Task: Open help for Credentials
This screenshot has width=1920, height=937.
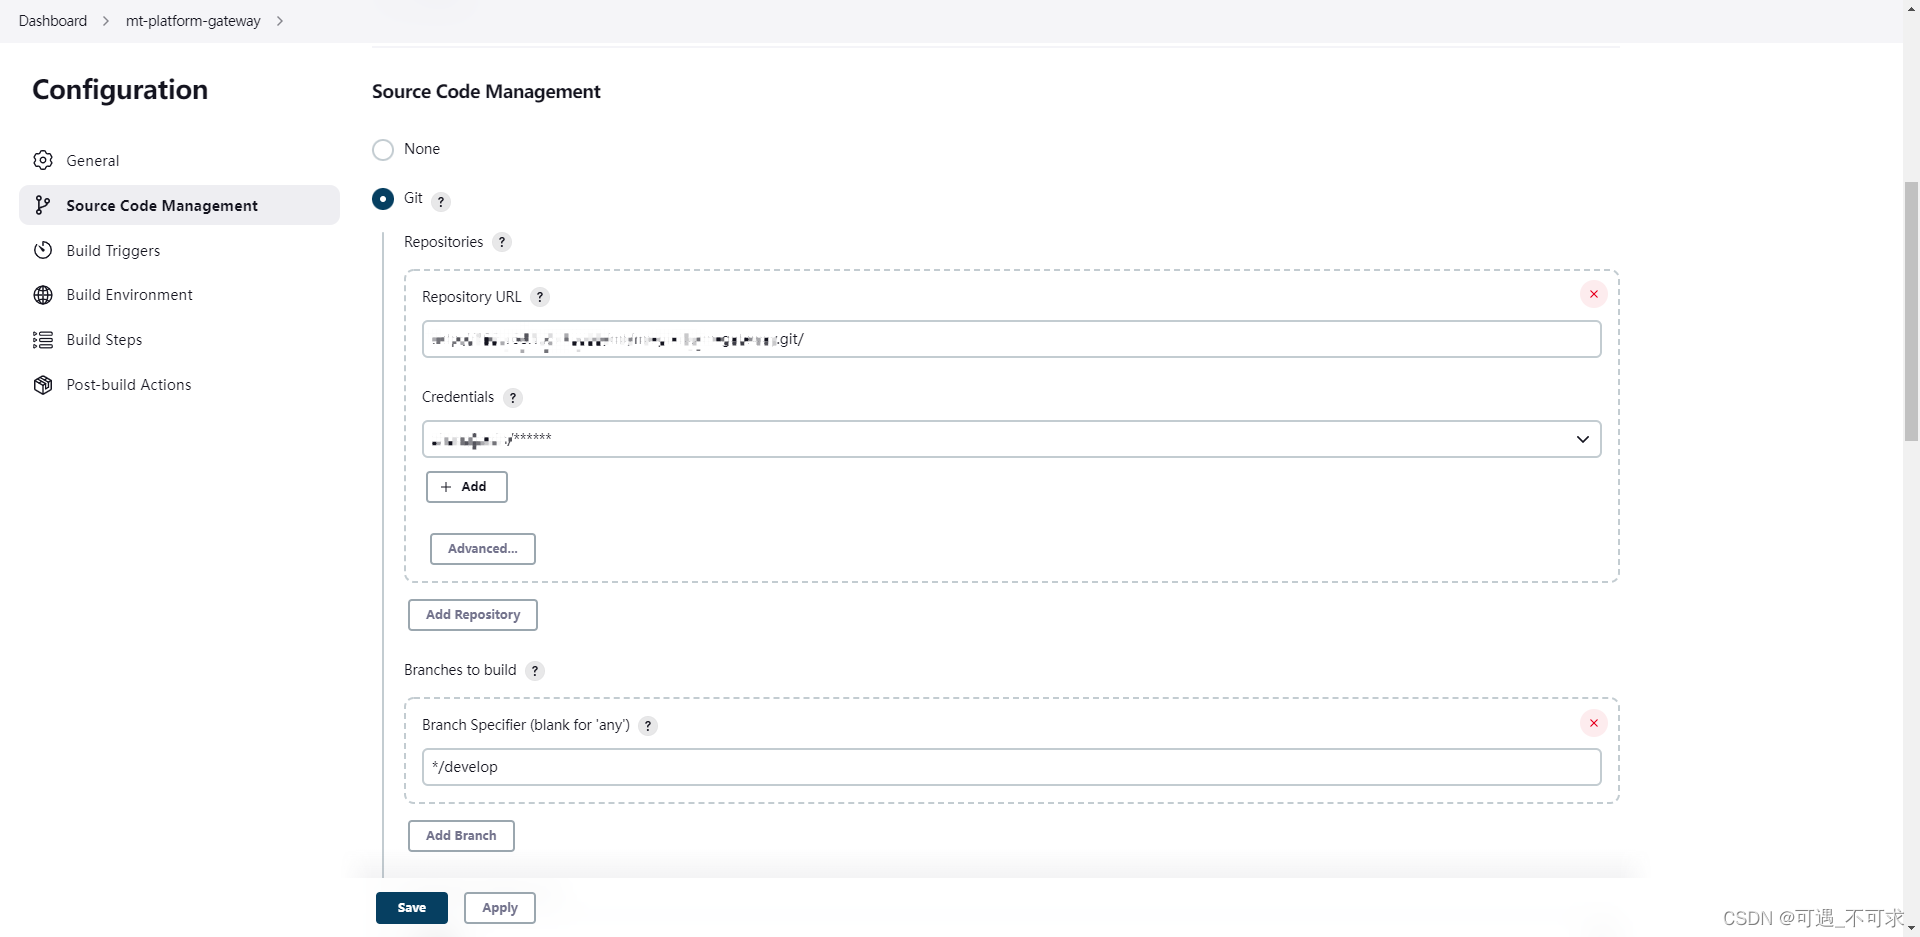Action: pos(513,398)
